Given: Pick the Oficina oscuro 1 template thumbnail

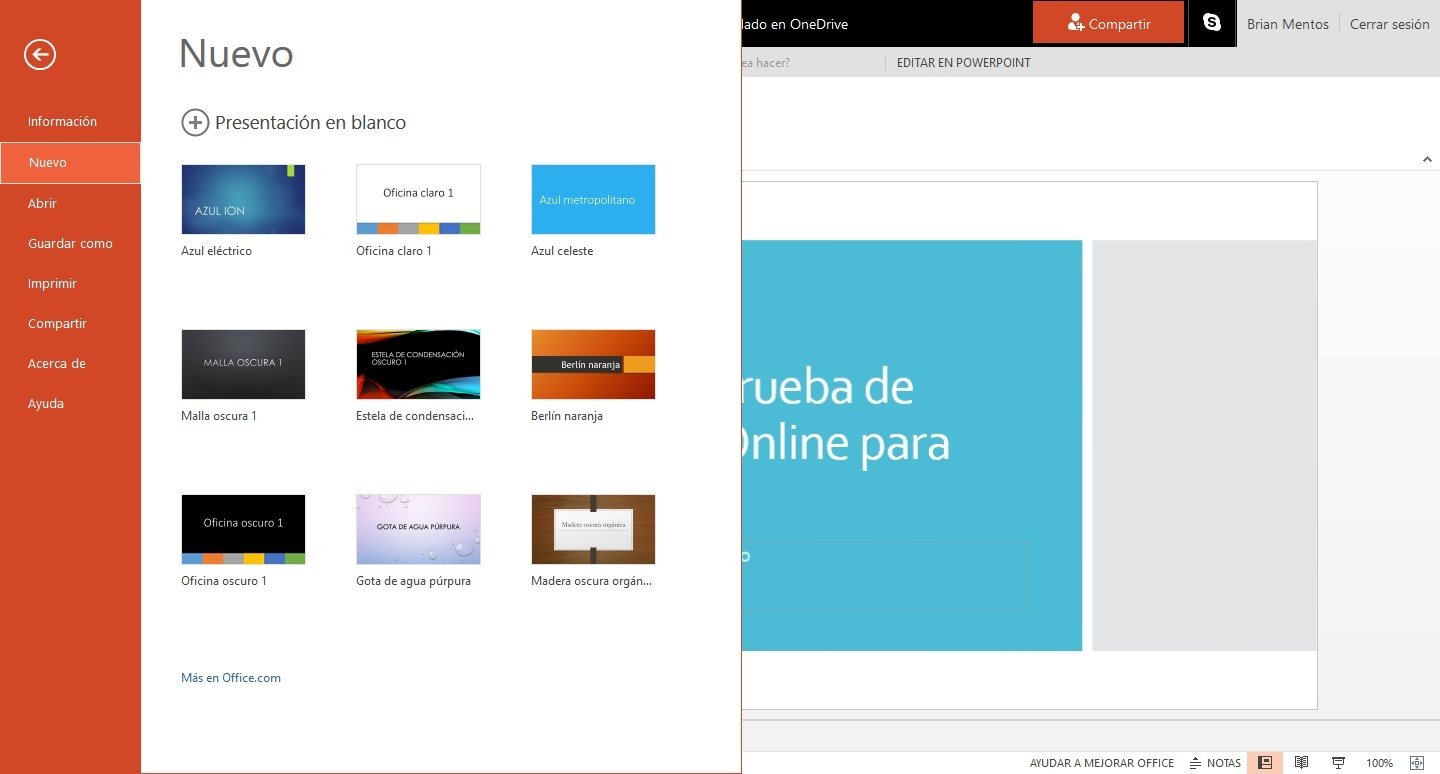Looking at the screenshot, I should pos(243,529).
